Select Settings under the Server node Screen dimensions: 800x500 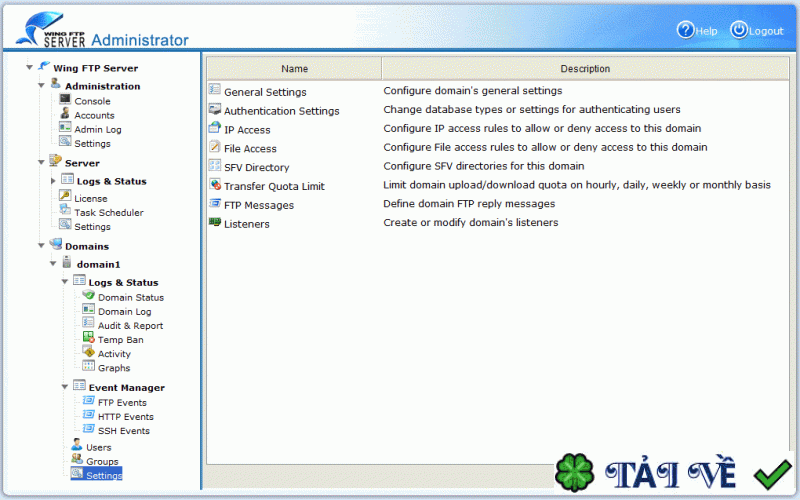pyautogui.click(x=92, y=227)
